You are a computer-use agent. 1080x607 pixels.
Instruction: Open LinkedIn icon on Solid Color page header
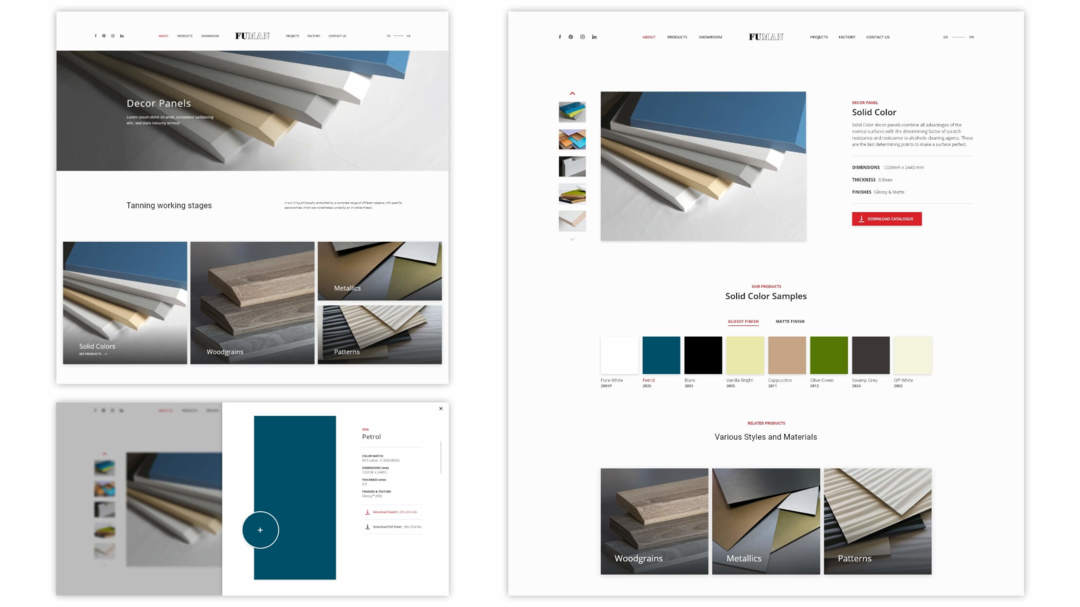click(x=594, y=37)
